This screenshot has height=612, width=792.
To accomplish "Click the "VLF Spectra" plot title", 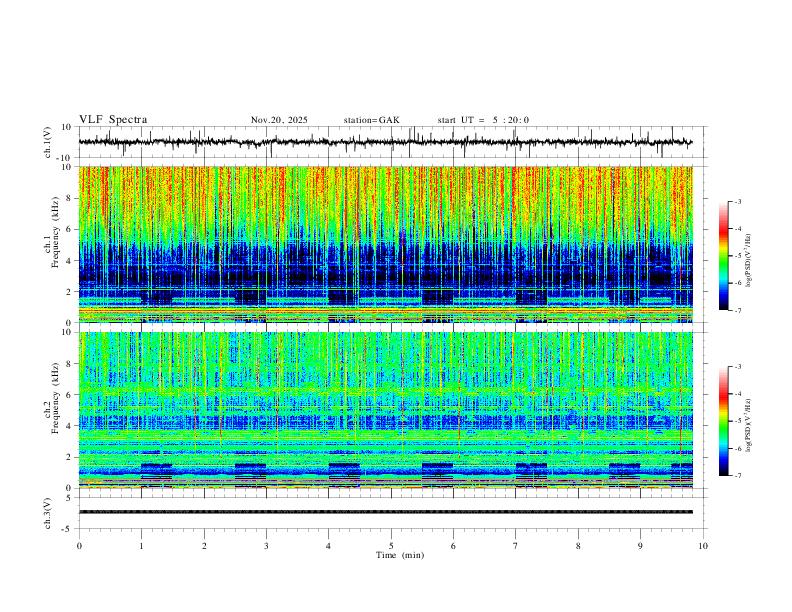I will pyautogui.click(x=113, y=120).
